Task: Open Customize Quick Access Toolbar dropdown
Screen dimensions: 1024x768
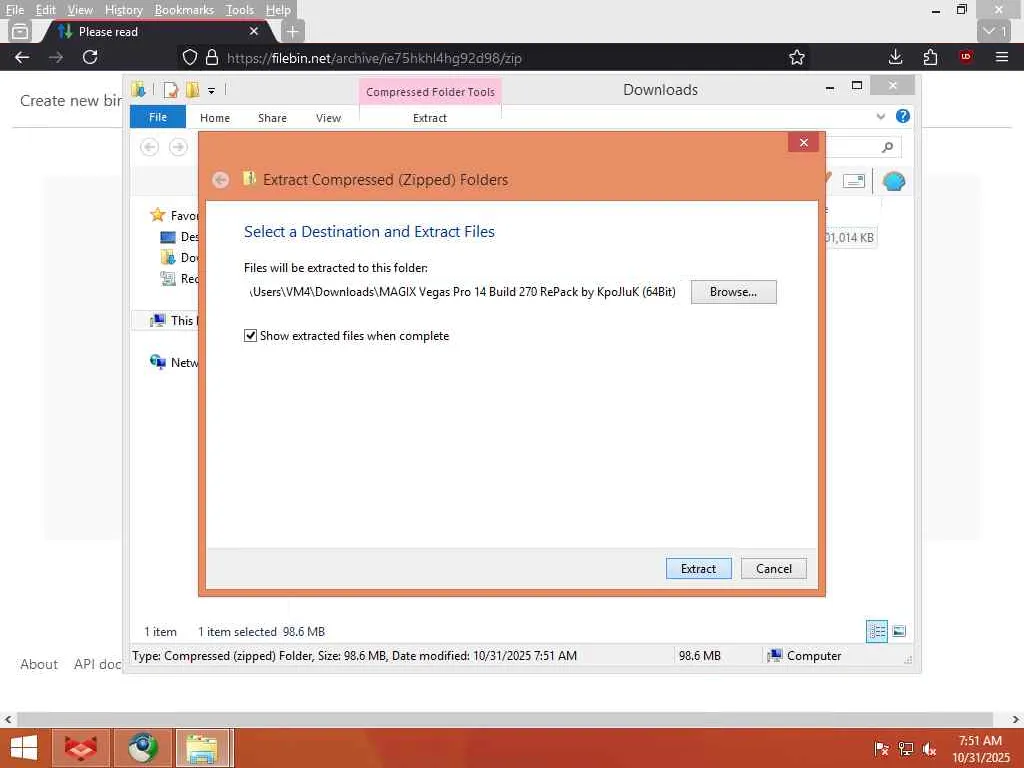Action: pos(212,91)
